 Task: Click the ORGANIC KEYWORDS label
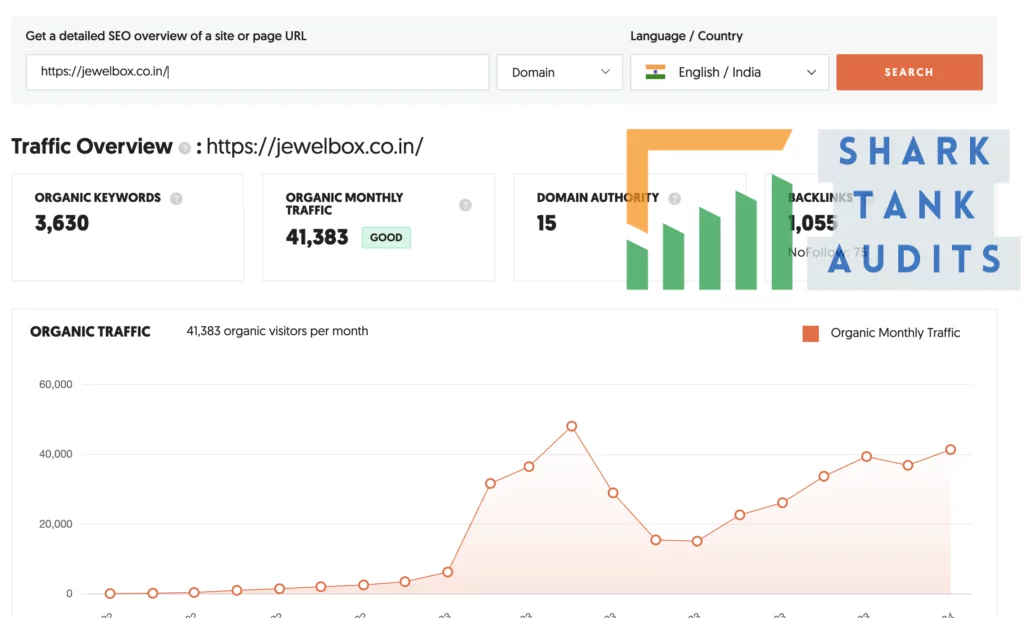point(97,198)
